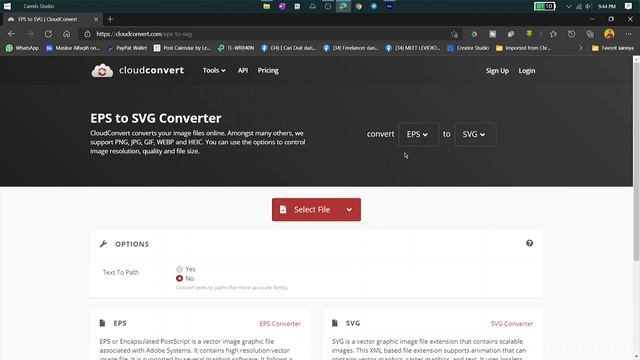Open the Imported from Chrome bookmarks folder
The image size is (640, 360).
pyautogui.click(x=523, y=48)
